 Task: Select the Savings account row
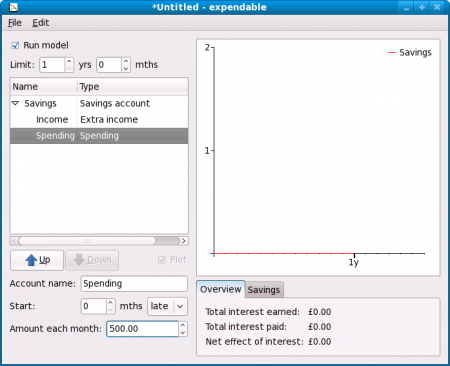[99, 103]
